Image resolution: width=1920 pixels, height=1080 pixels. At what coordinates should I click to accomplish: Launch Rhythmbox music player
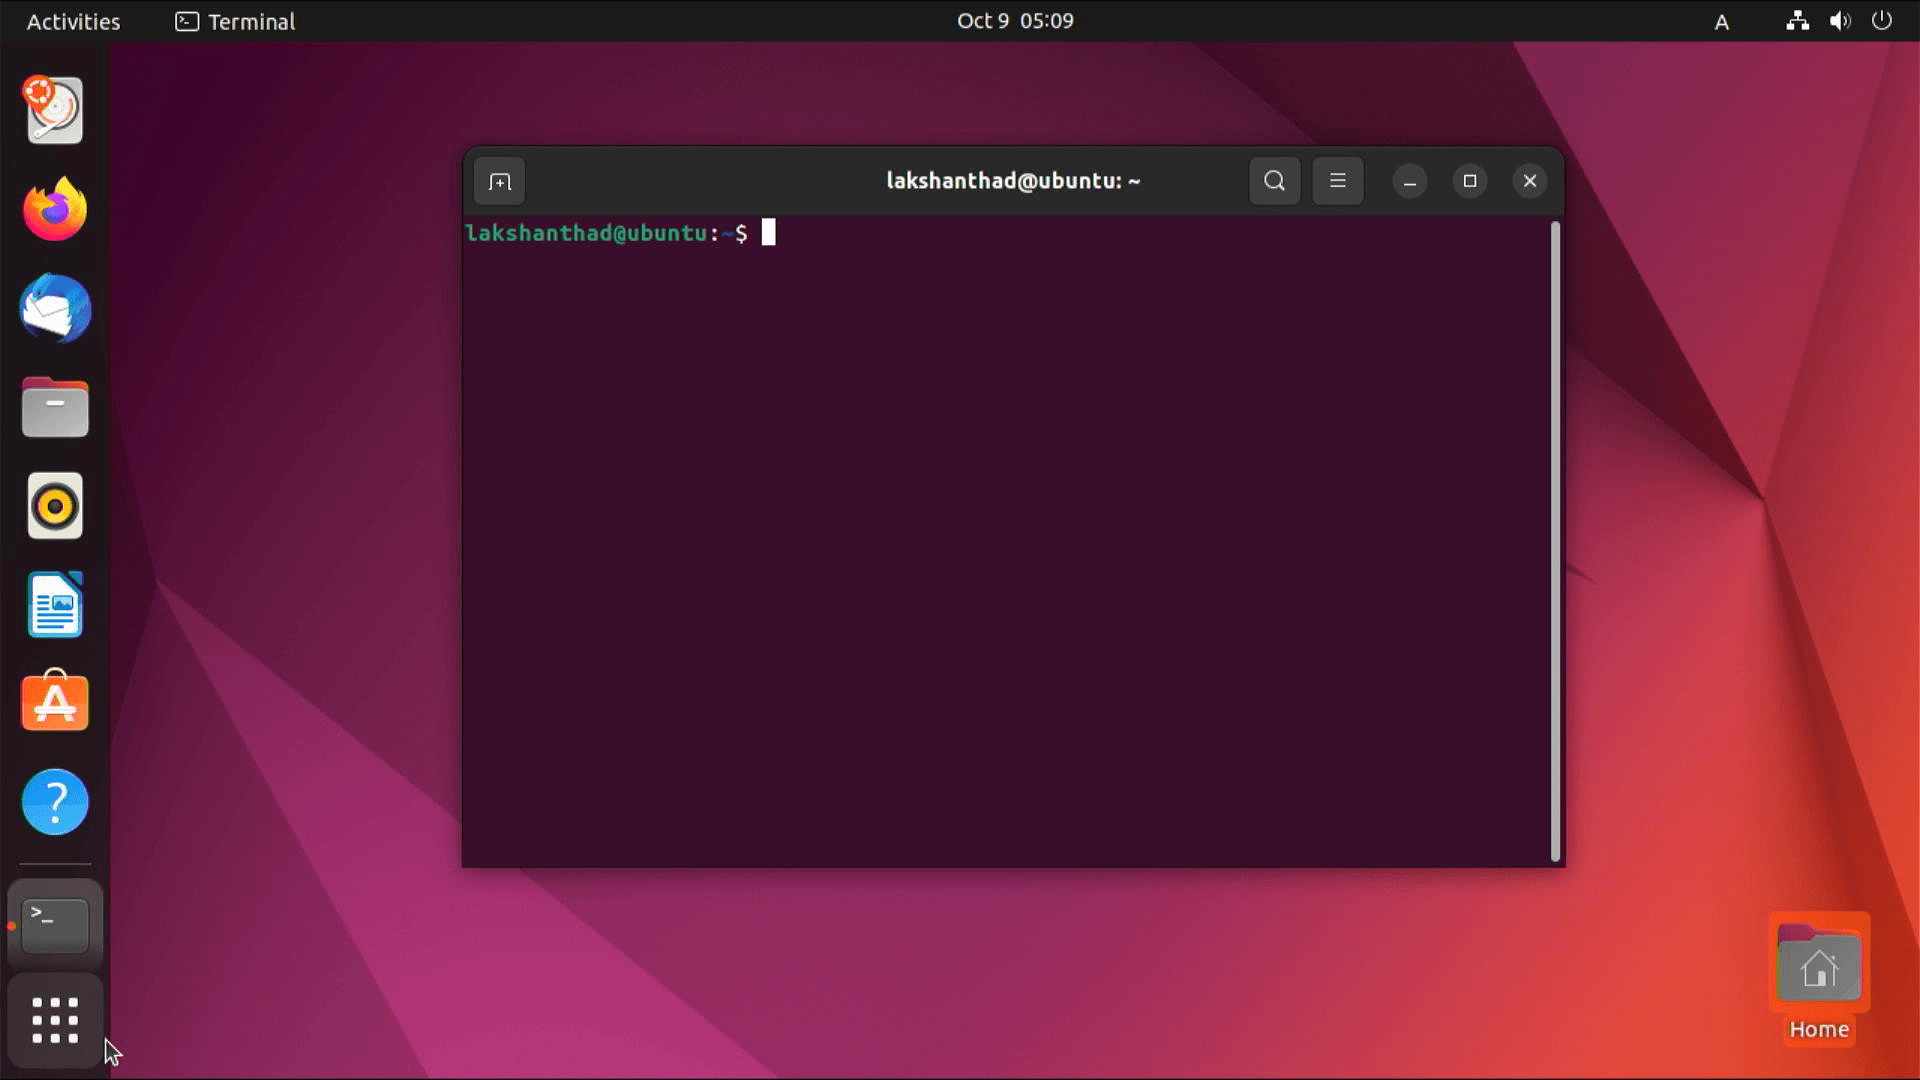tap(55, 506)
